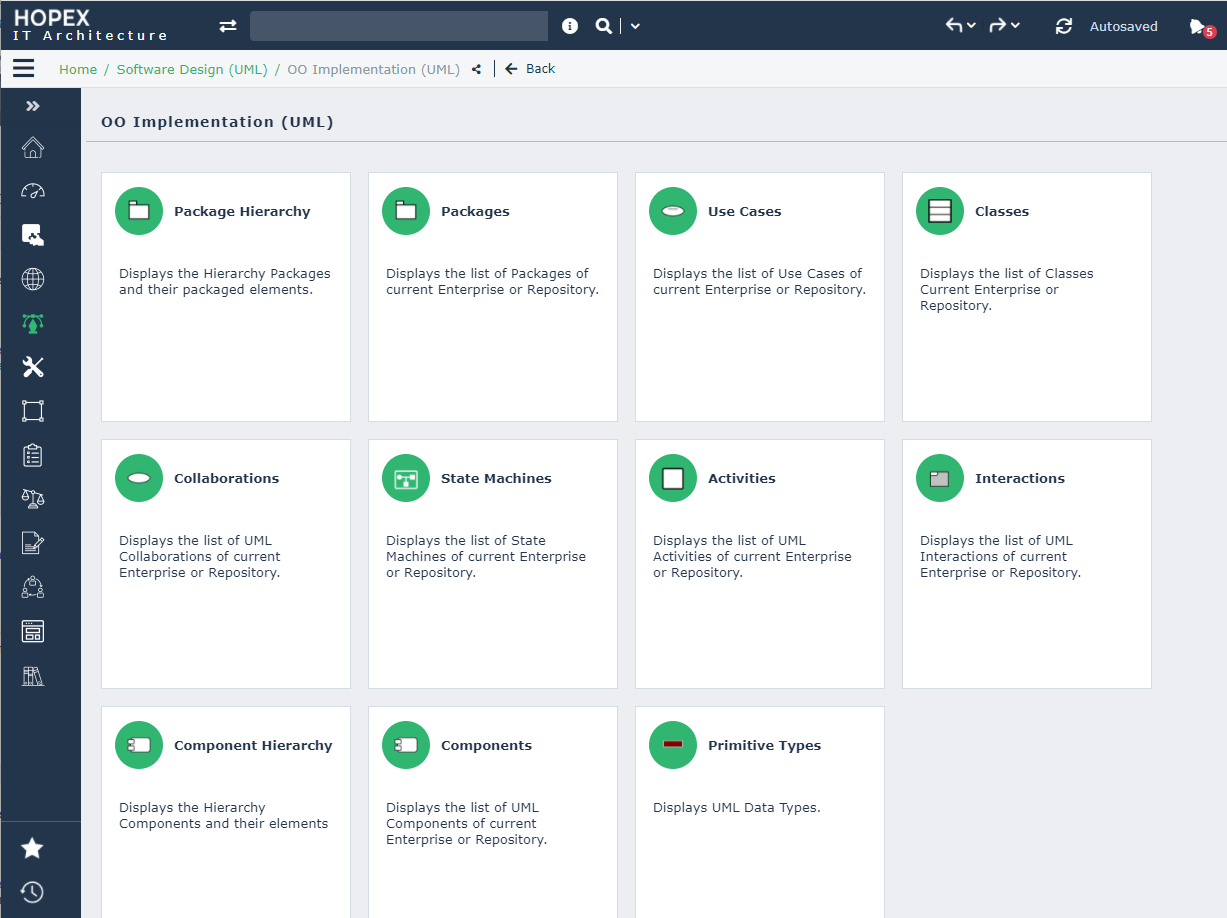Click the notifications bell with badge
The width and height of the screenshot is (1227, 918).
(x=1199, y=27)
